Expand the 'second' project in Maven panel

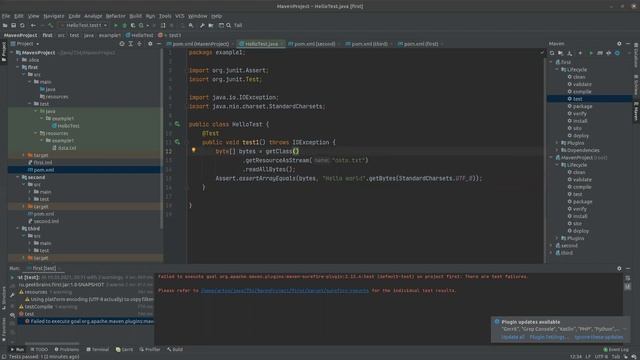point(551,246)
